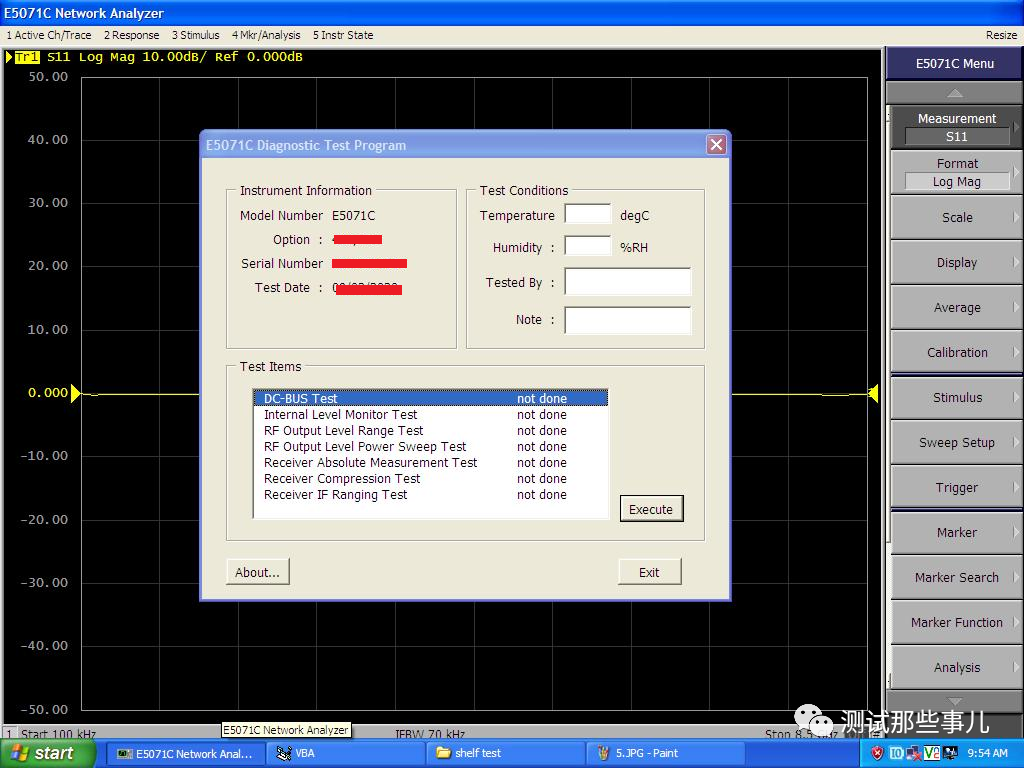Click the Execute button

tap(651, 509)
